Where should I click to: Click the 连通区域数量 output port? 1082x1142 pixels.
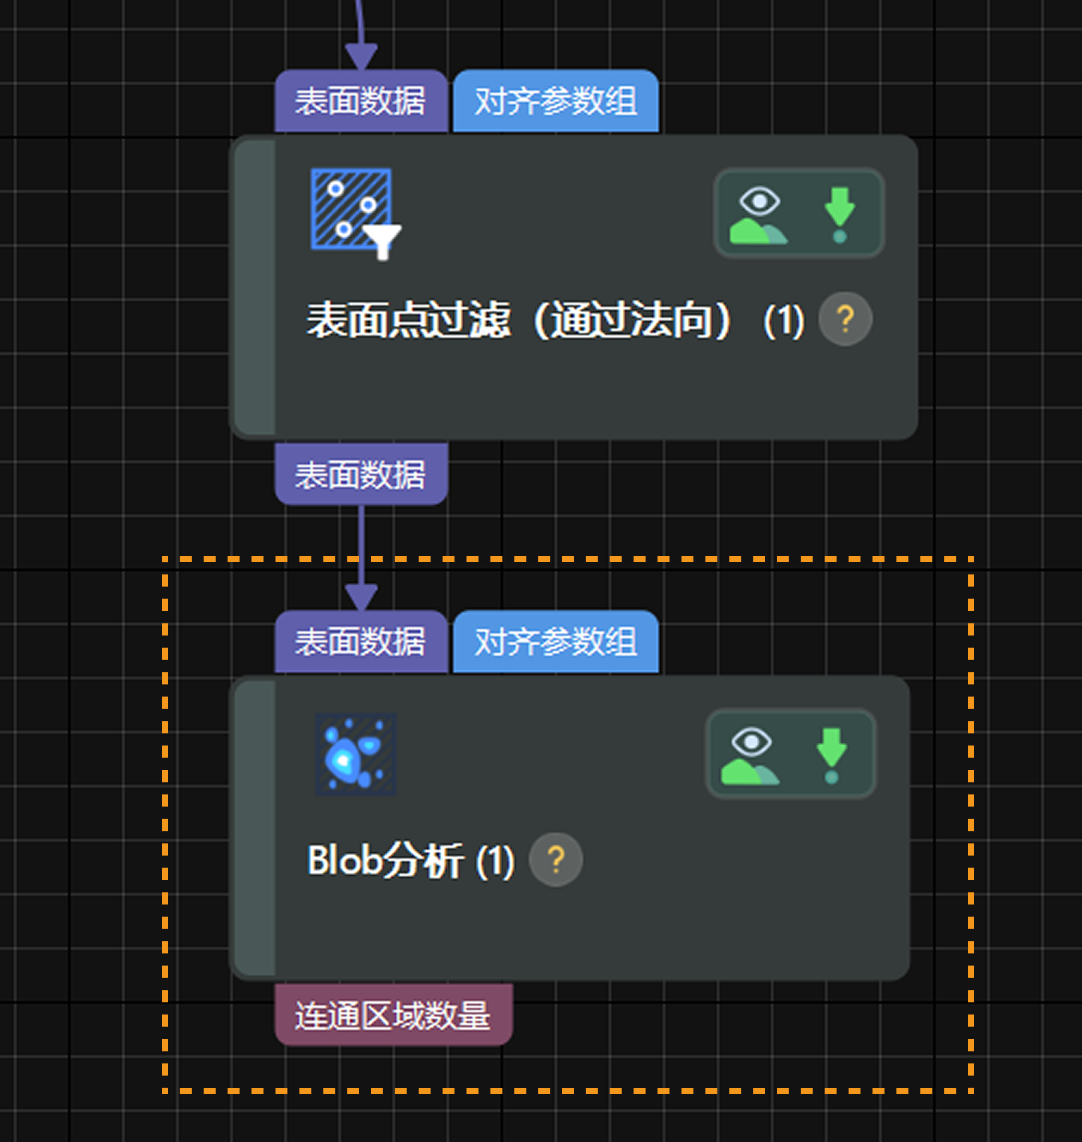(393, 1013)
